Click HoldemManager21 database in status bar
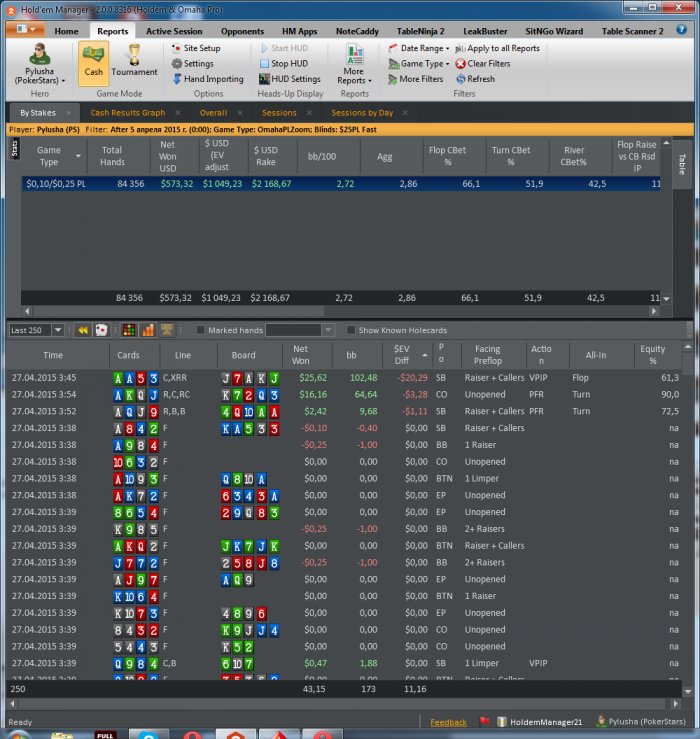 tap(540, 722)
